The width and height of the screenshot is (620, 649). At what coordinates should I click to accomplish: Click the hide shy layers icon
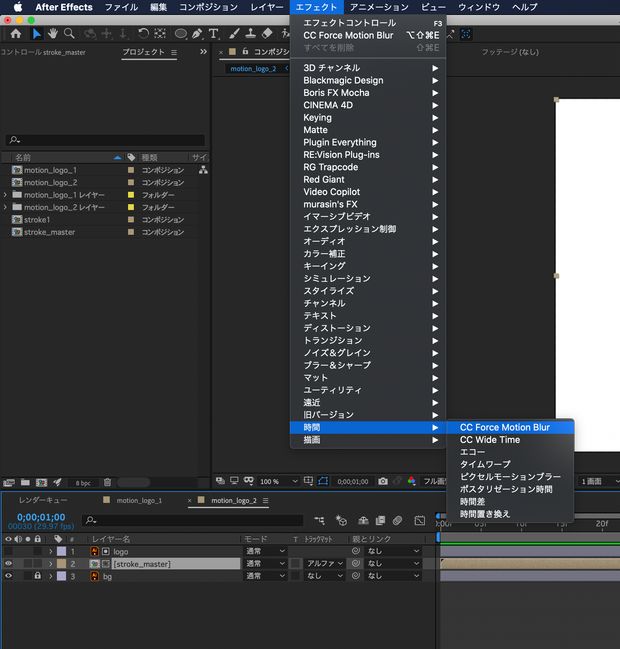(363, 521)
